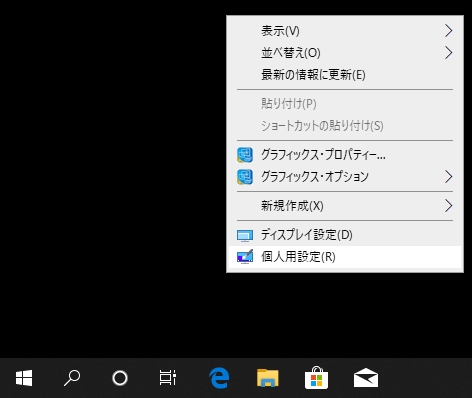Click the 個人用設定 icon
This screenshot has width=472, height=398.
pos(245,257)
